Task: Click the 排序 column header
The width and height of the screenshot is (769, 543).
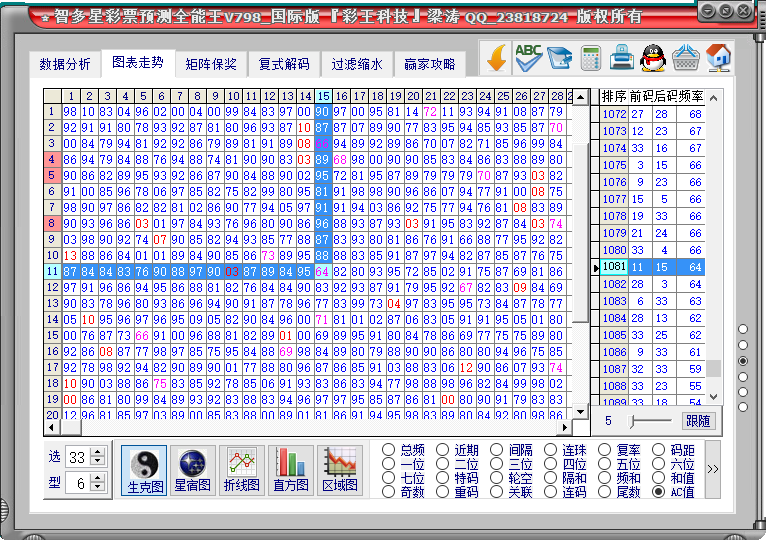Action: pos(614,97)
